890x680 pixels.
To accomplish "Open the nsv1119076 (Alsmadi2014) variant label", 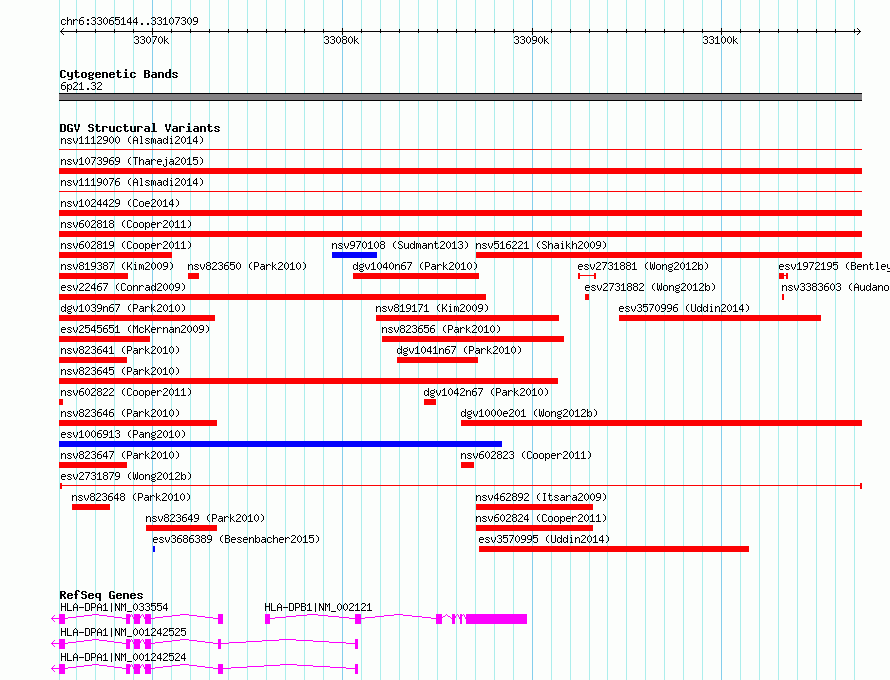I will (132, 182).
